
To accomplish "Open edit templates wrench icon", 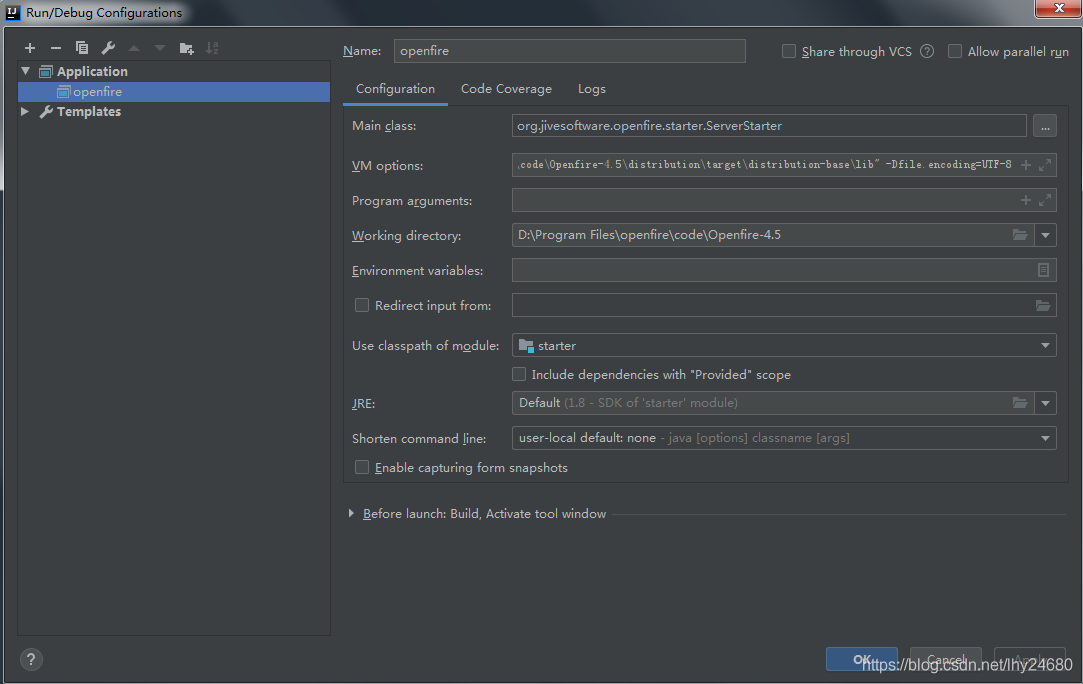I will point(108,48).
